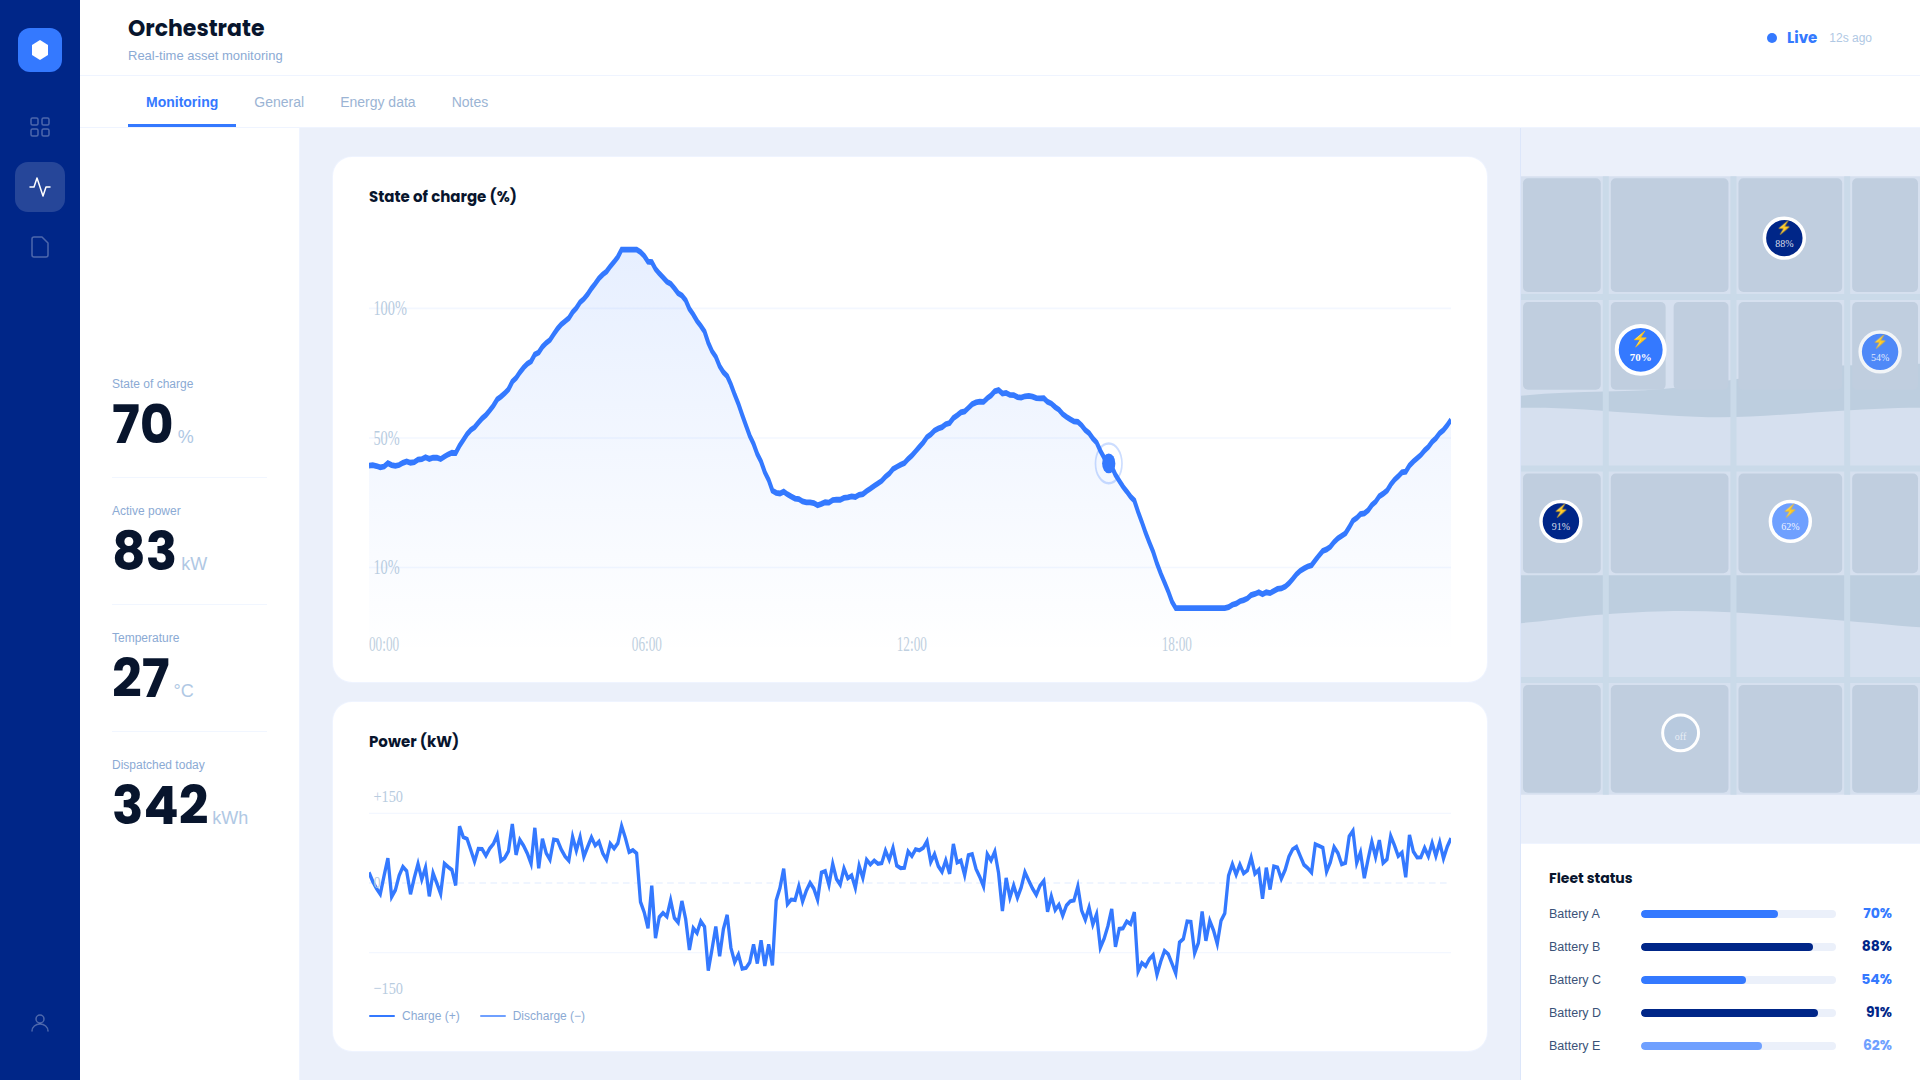This screenshot has height=1080, width=1920.
Task: Select the 62% battery marker on the map
Action: (1789, 522)
